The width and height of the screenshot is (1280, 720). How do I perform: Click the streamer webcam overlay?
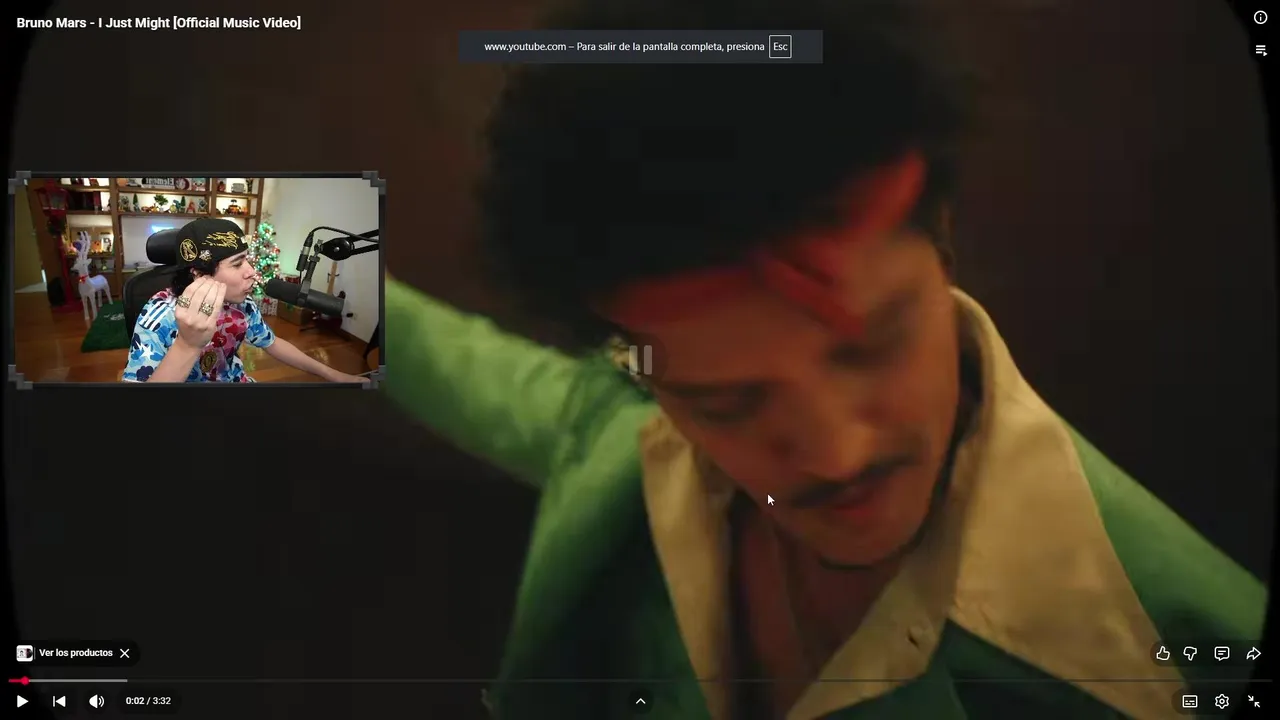[197, 280]
